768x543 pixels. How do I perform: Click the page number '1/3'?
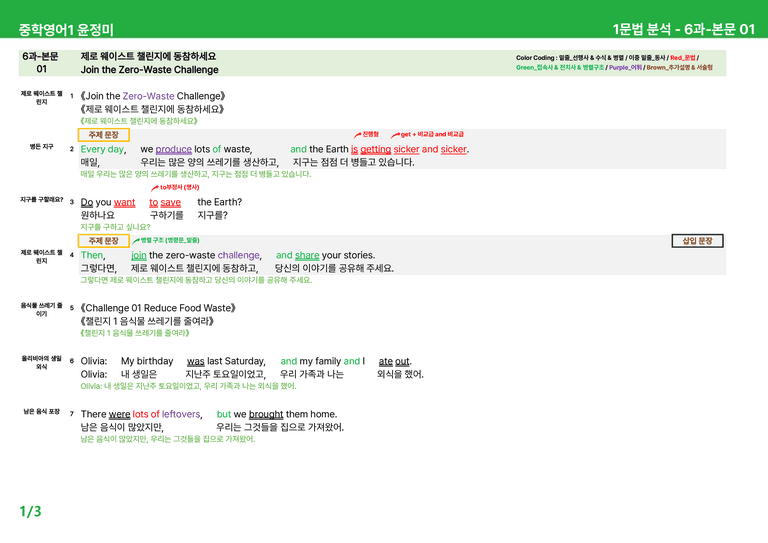coord(30,512)
